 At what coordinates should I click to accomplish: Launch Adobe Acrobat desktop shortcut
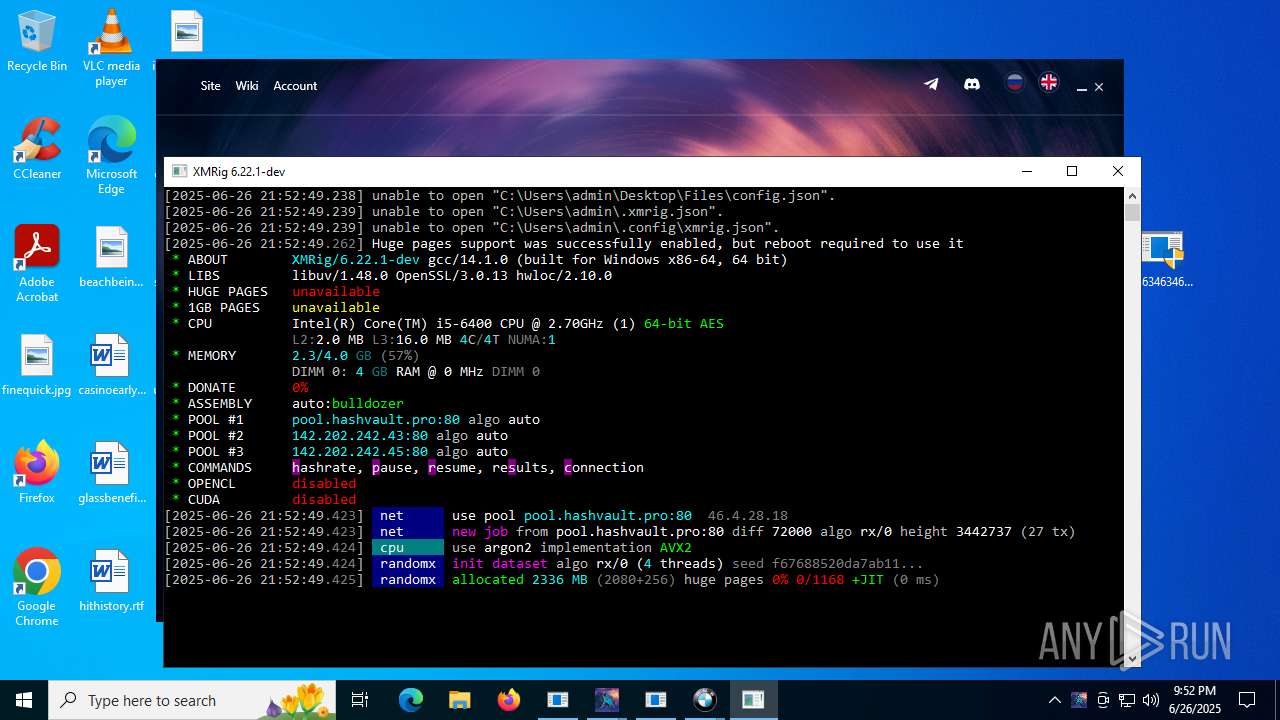pos(37,264)
